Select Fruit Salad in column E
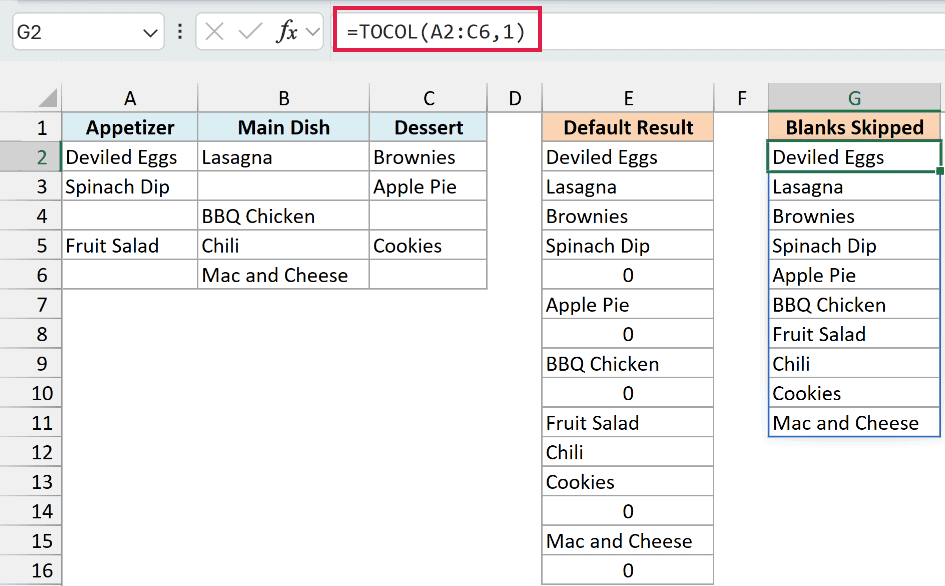945x586 pixels. (x=628, y=423)
